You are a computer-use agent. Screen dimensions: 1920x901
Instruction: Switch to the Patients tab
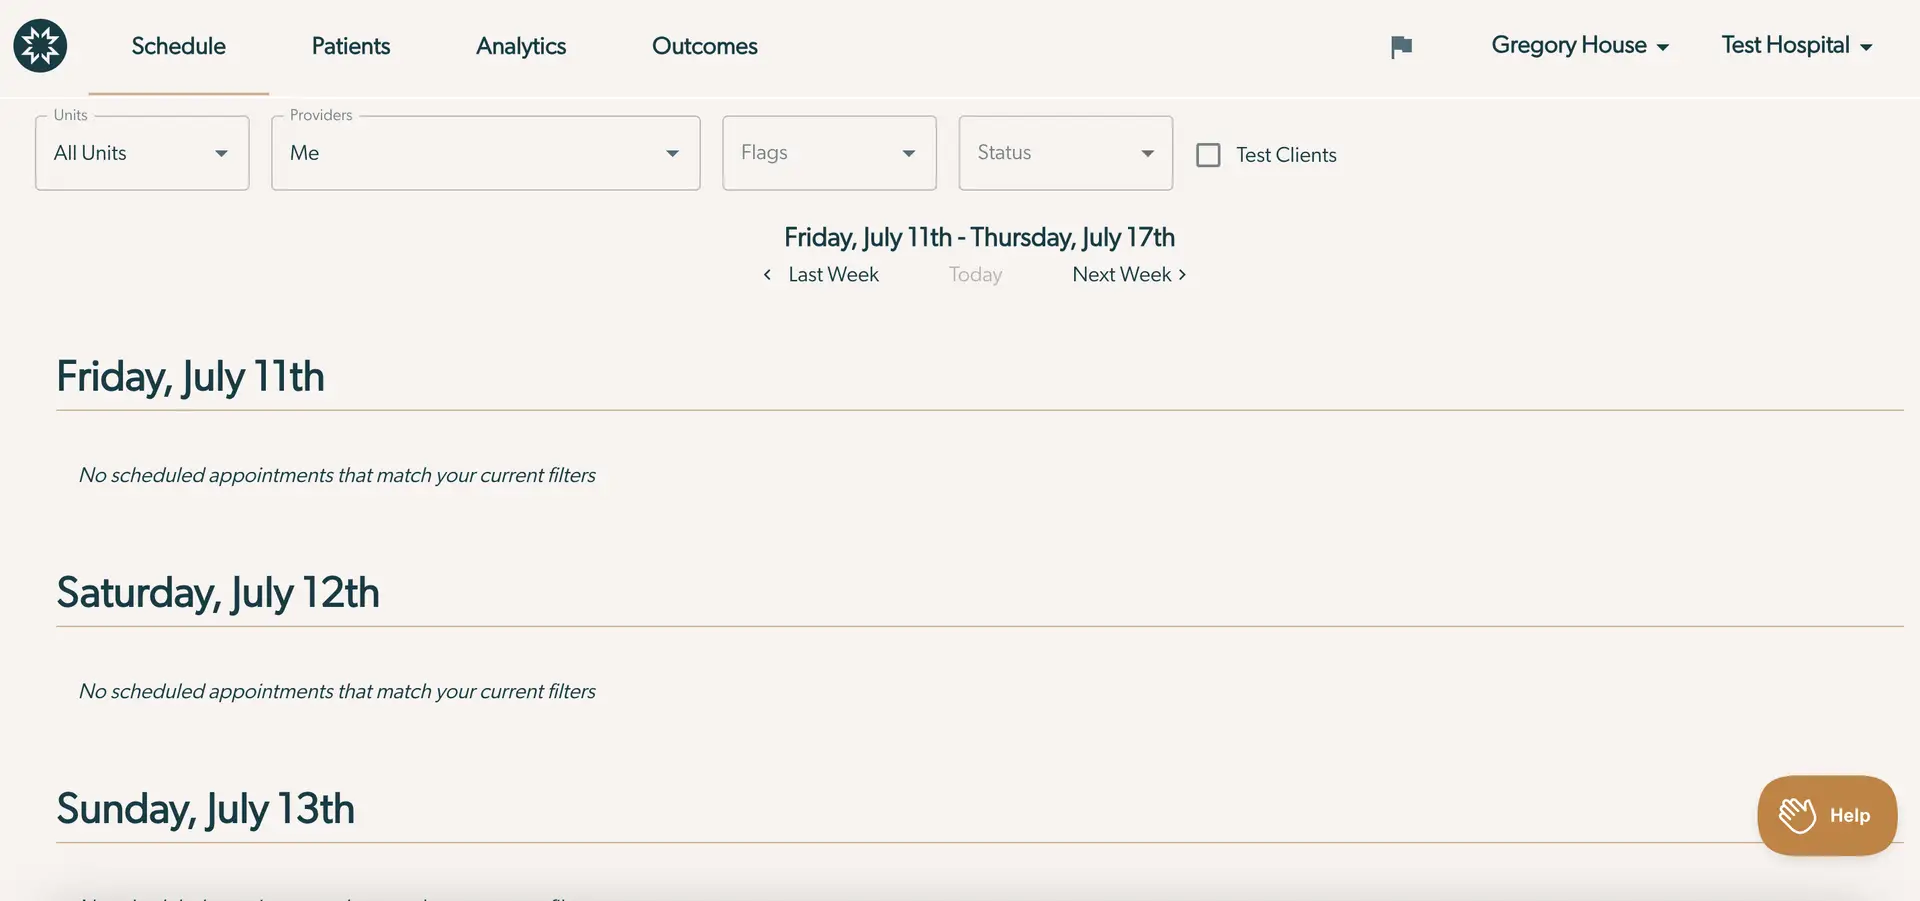point(351,46)
